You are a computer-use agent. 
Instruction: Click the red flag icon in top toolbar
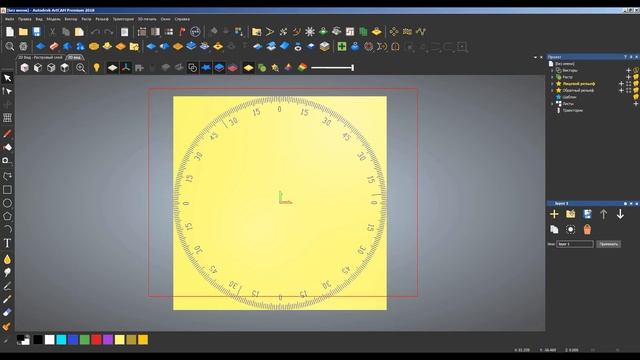[182, 32]
